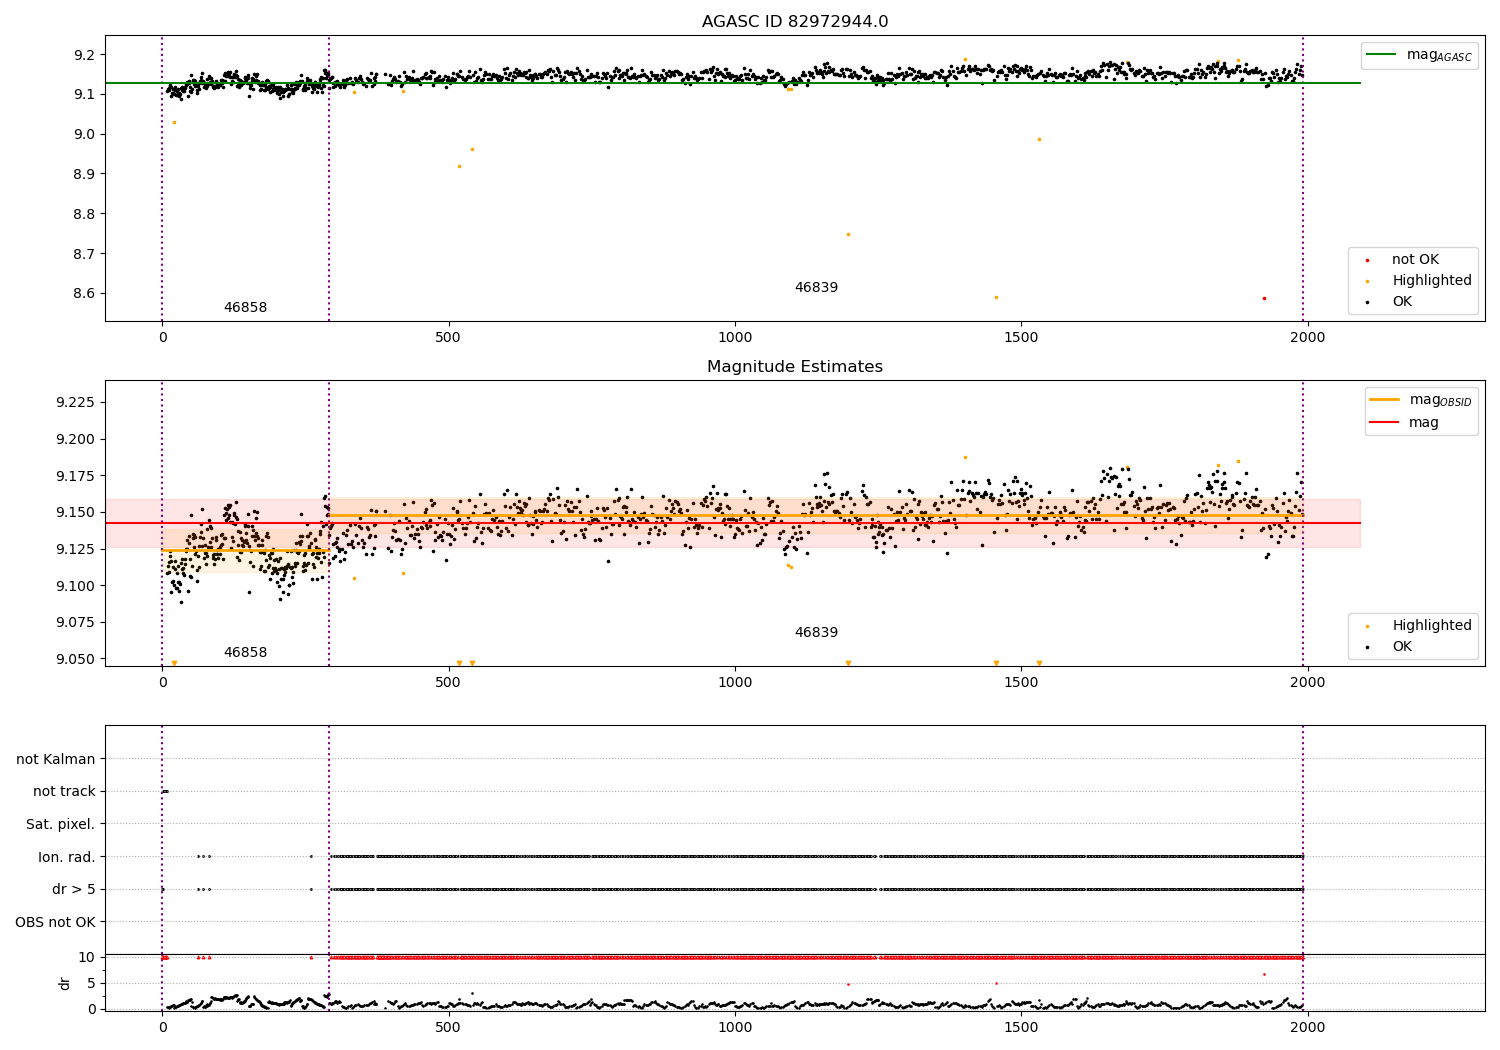
Task: Click 'Highlighted' legend entry in Magnitude Estimates plot
Action: click(x=1419, y=626)
